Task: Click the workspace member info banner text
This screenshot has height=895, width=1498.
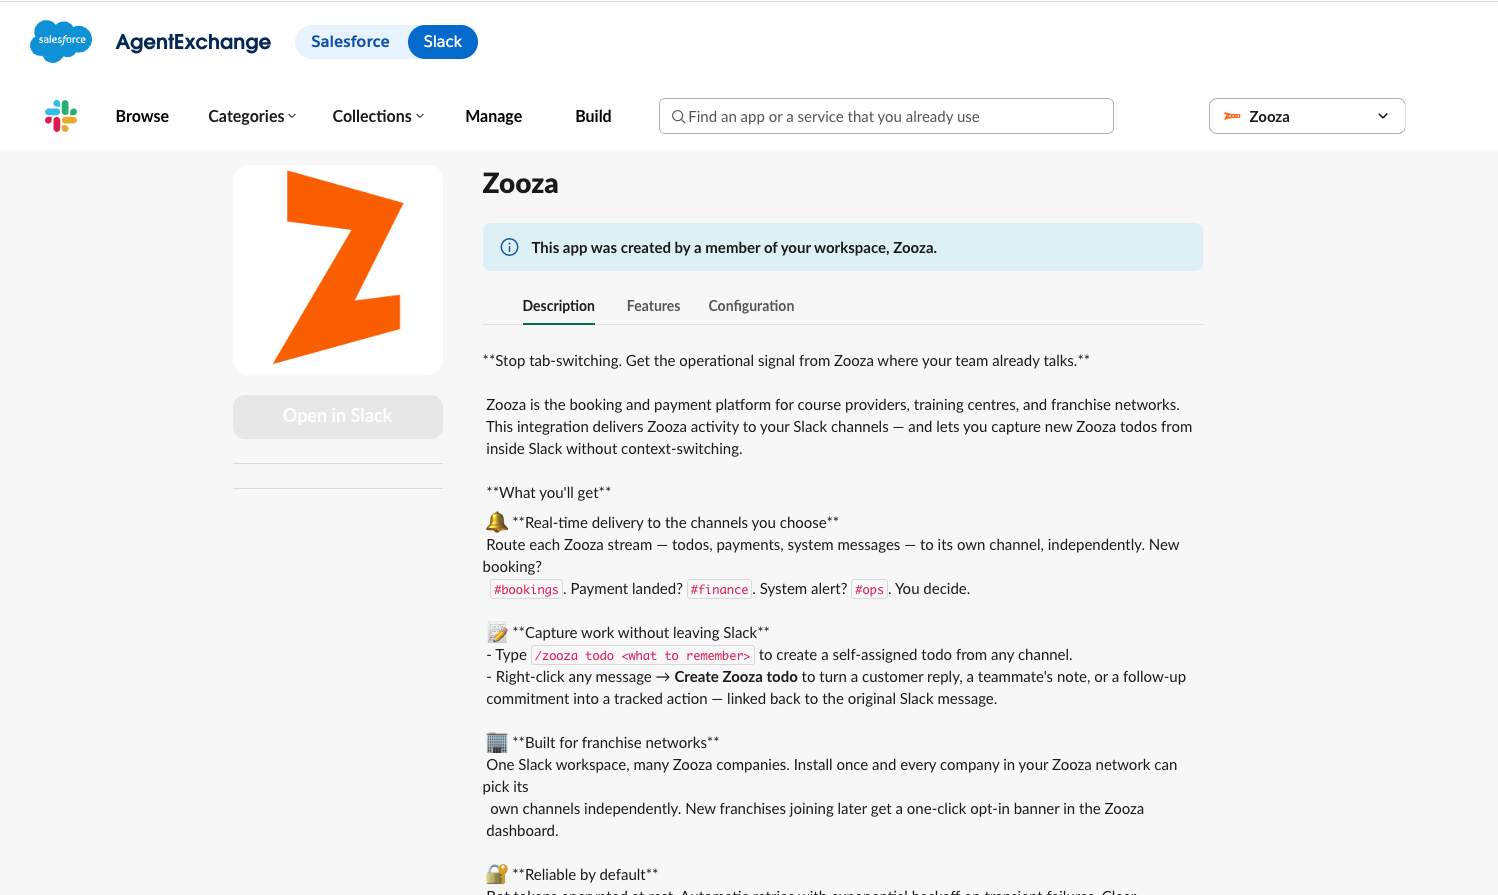Action: (734, 247)
